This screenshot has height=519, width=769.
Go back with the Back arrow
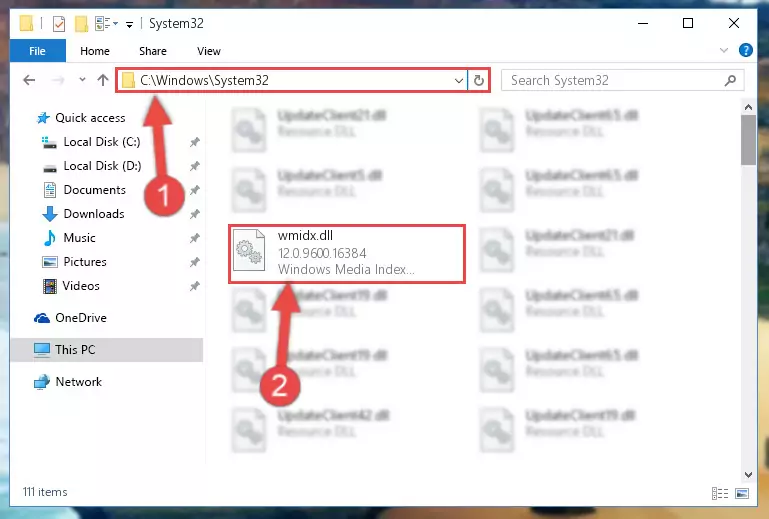29,80
